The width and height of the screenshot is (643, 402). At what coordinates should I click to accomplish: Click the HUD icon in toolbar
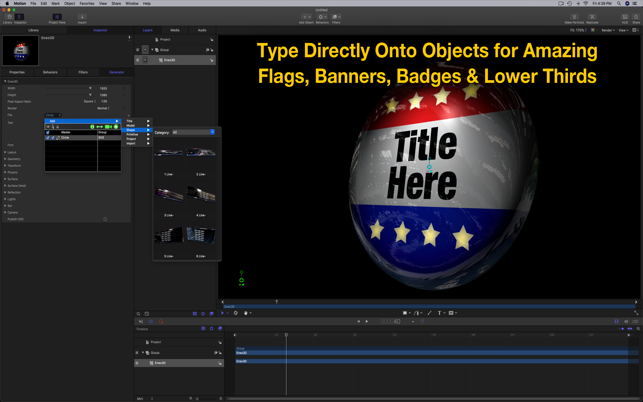coord(625,17)
